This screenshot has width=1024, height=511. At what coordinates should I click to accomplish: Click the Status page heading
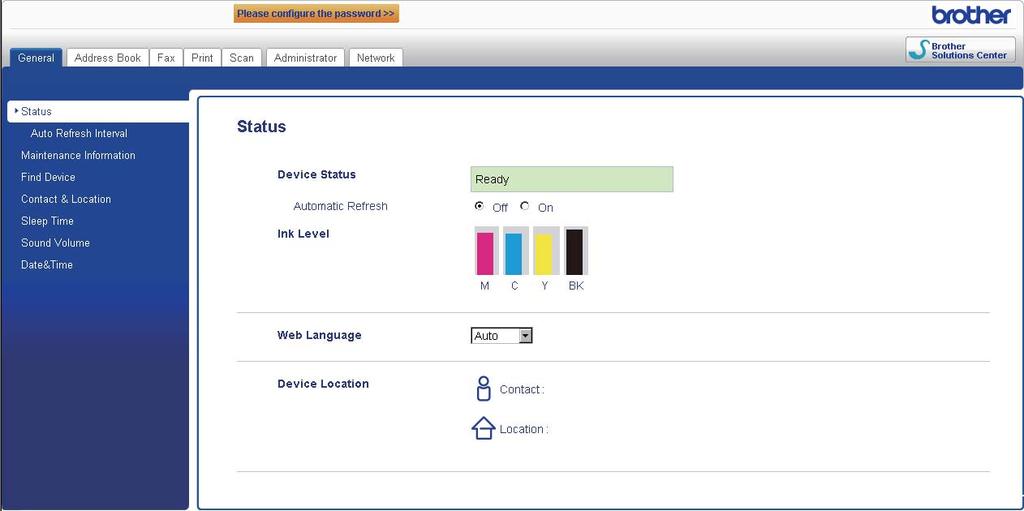click(261, 127)
